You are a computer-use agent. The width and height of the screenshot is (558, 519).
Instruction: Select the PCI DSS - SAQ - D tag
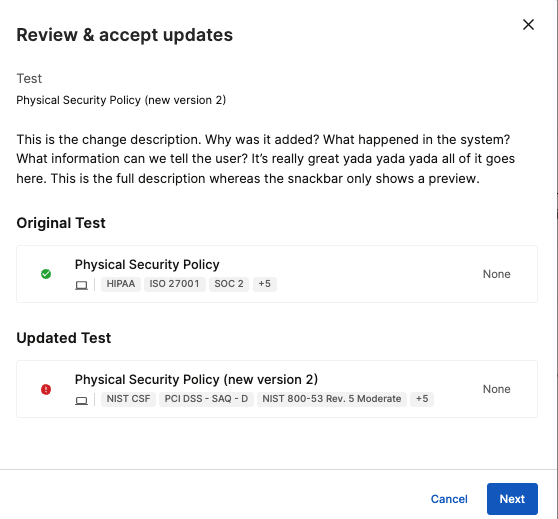(x=206, y=399)
